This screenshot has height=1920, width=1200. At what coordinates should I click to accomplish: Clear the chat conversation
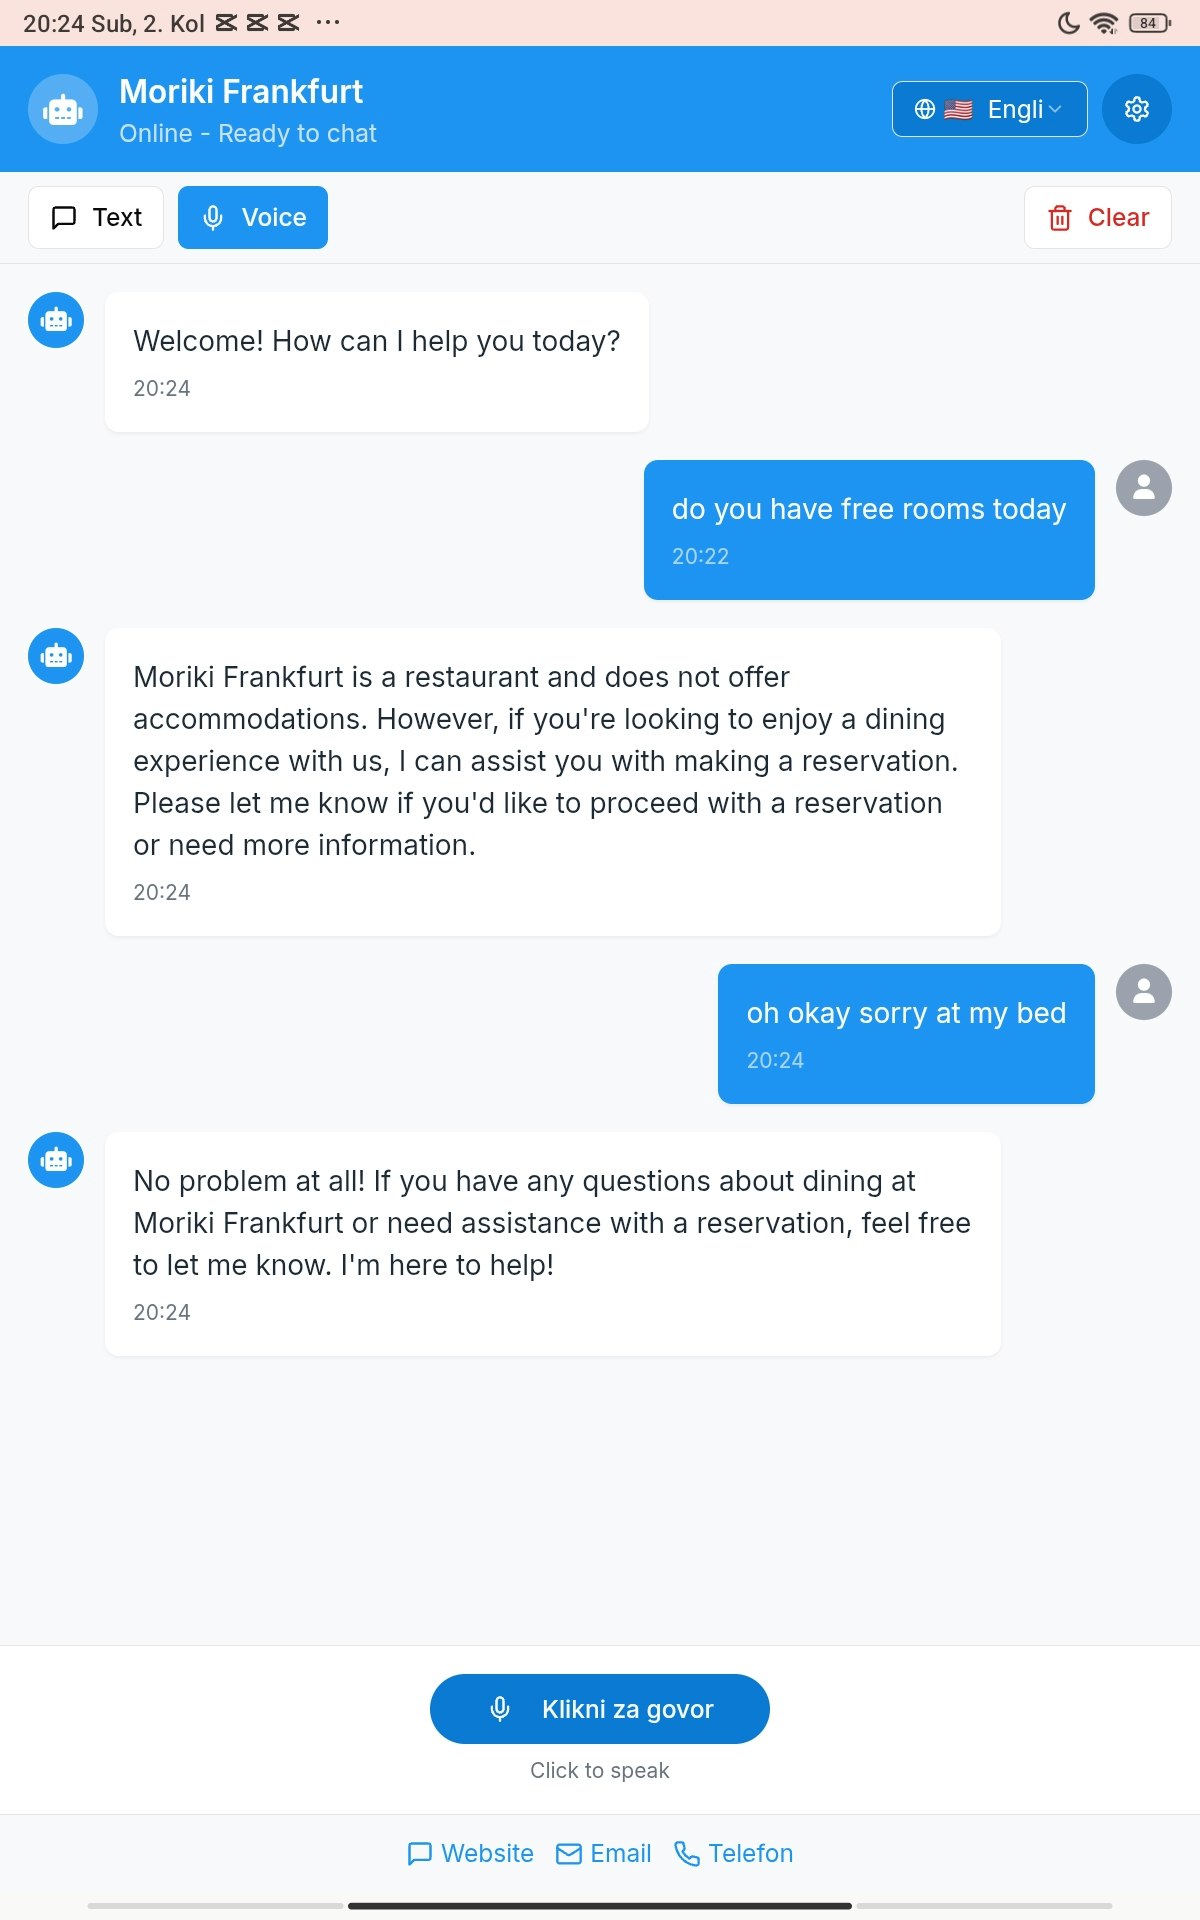click(1097, 217)
